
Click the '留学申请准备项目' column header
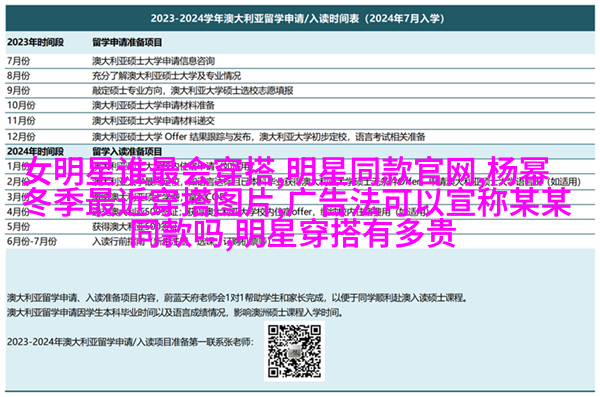coord(127,42)
